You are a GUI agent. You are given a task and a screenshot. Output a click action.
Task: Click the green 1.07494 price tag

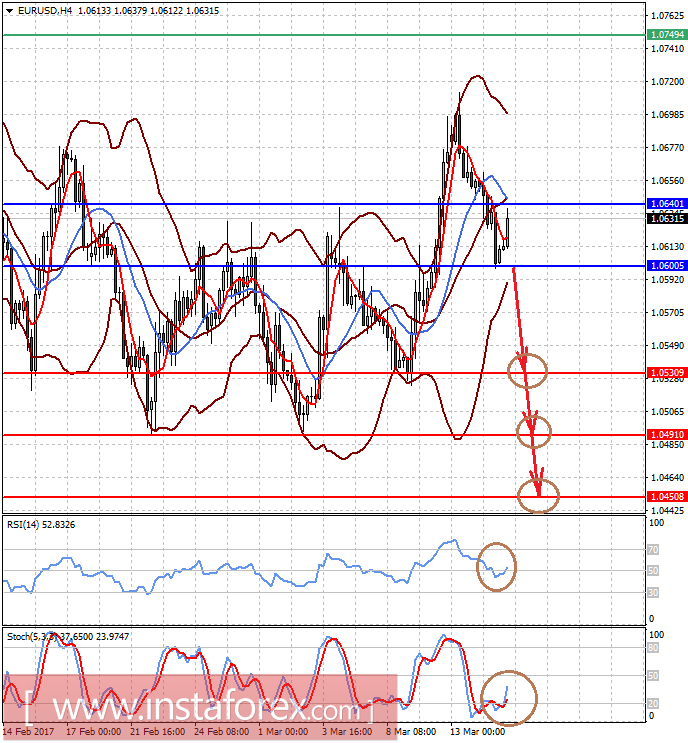tap(667, 35)
